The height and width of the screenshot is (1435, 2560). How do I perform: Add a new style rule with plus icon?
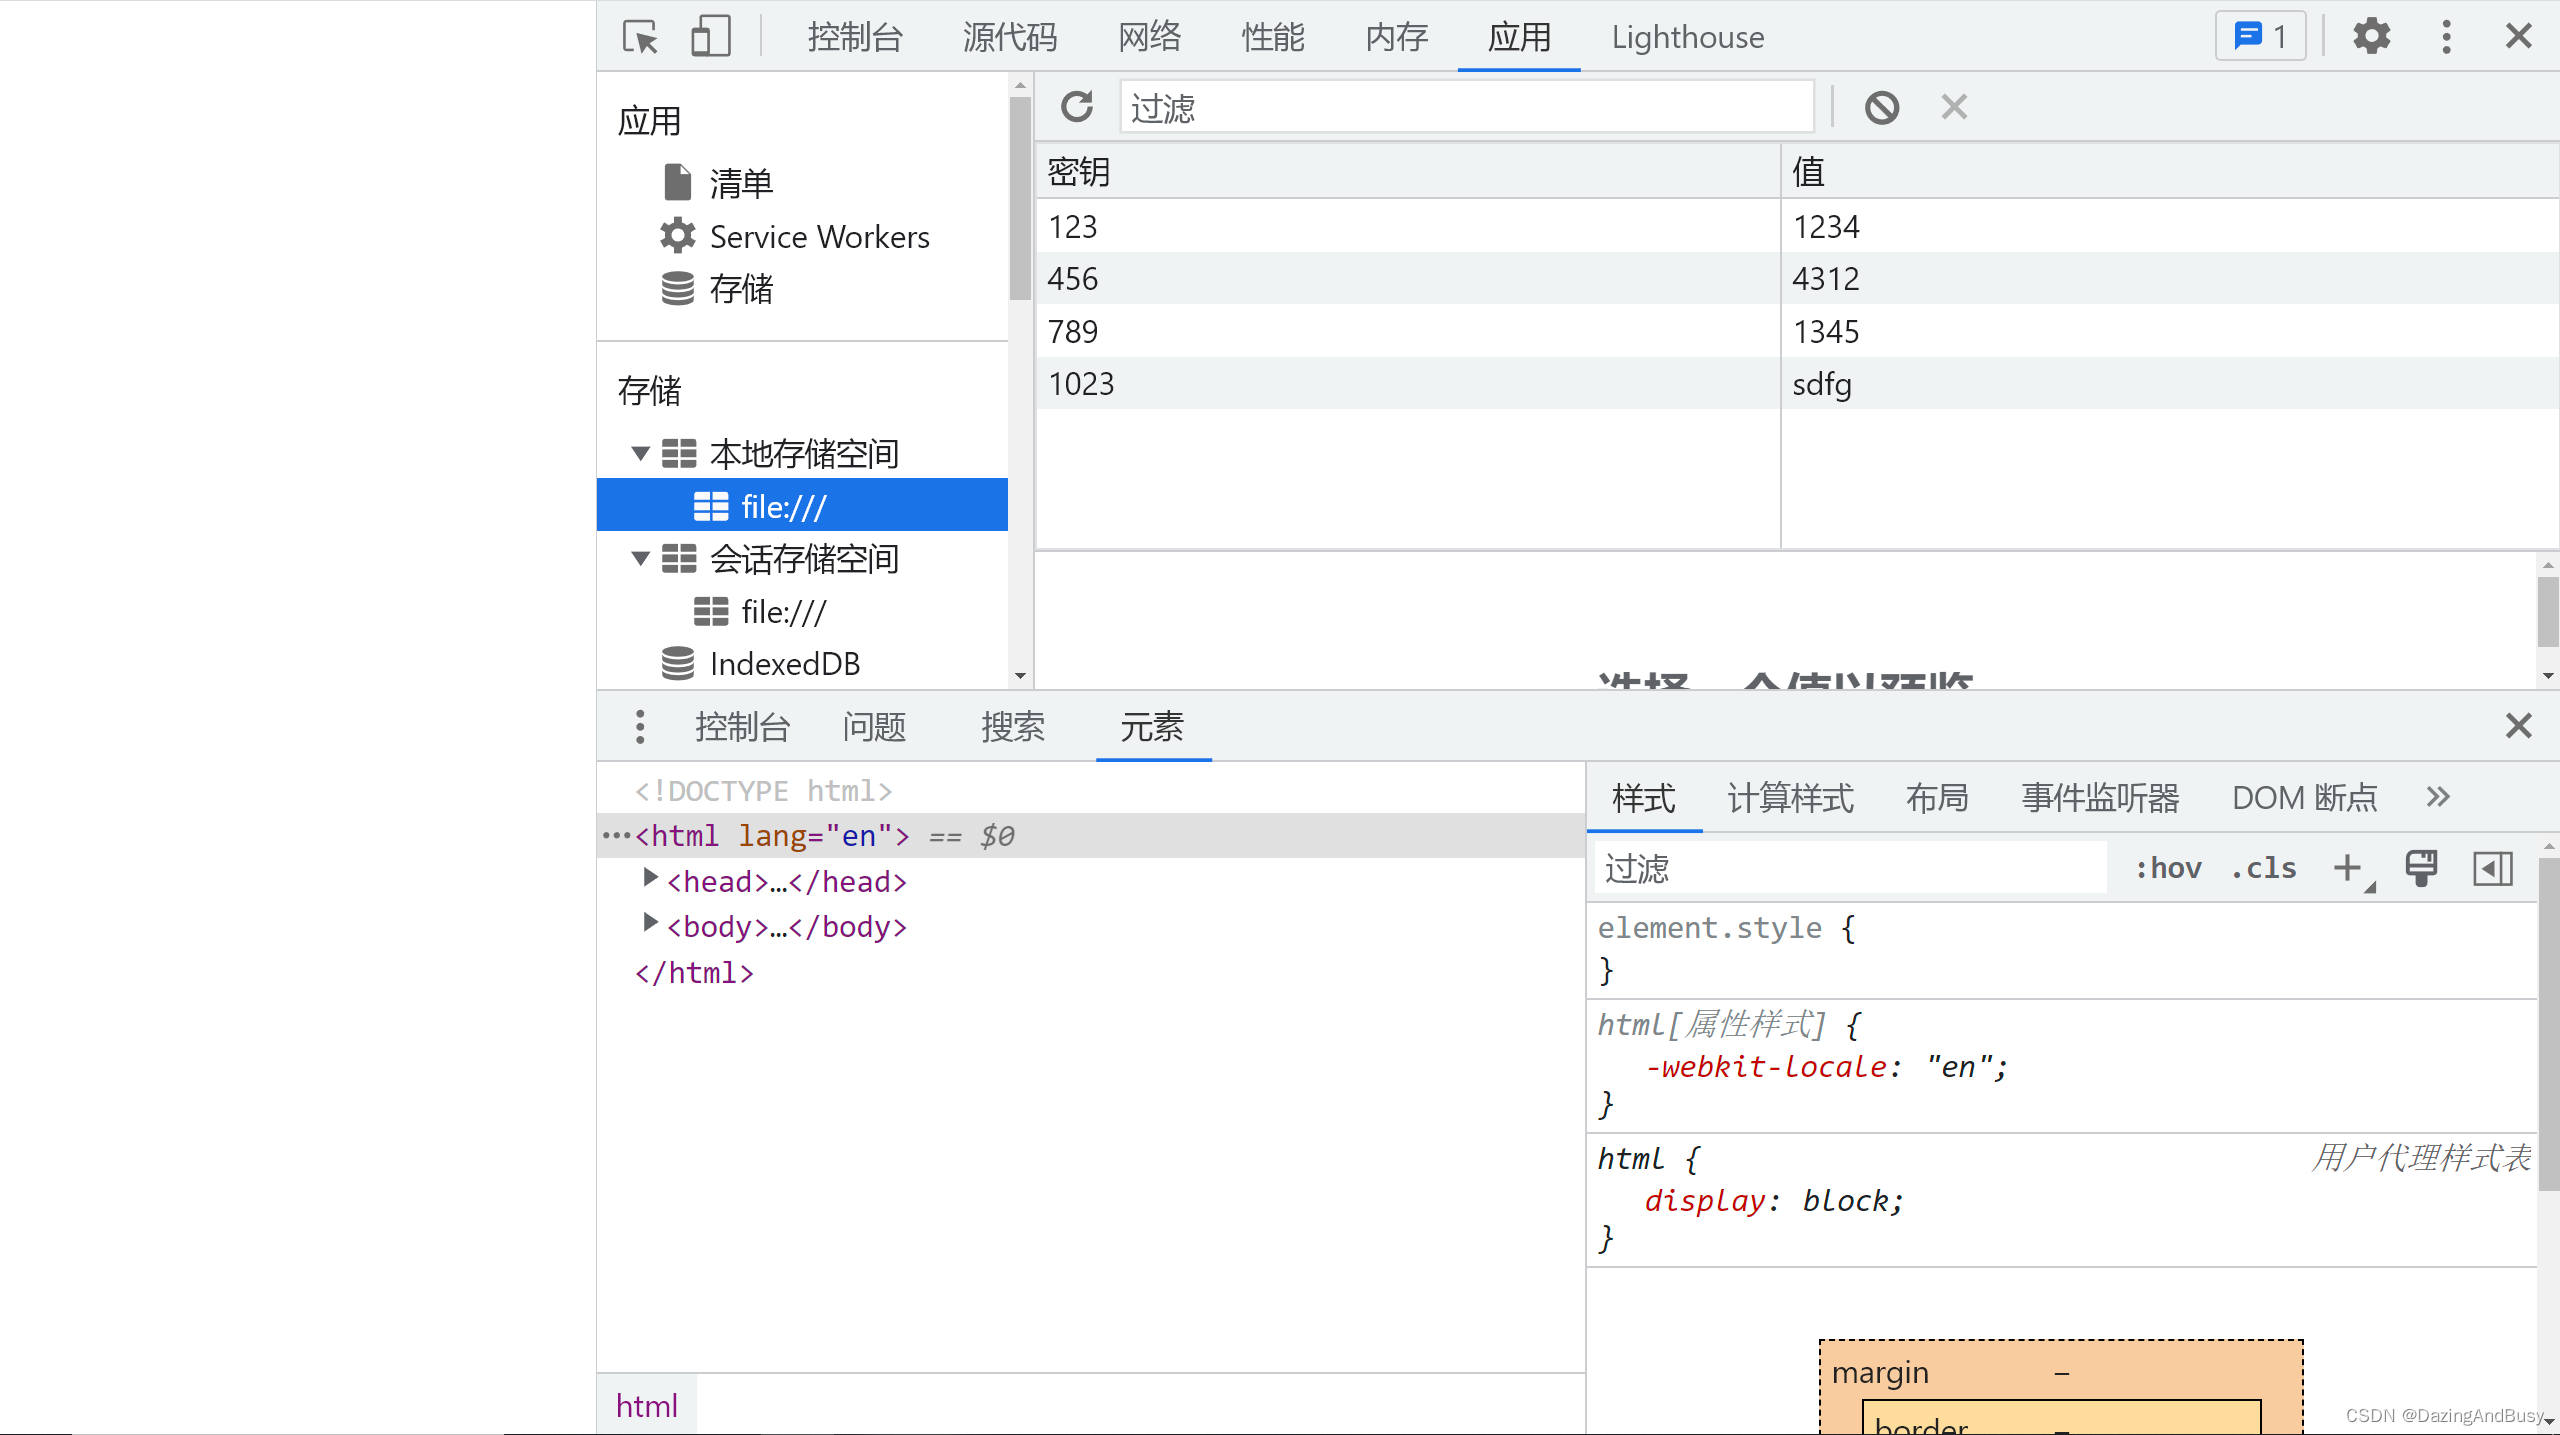click(2348, 868)
